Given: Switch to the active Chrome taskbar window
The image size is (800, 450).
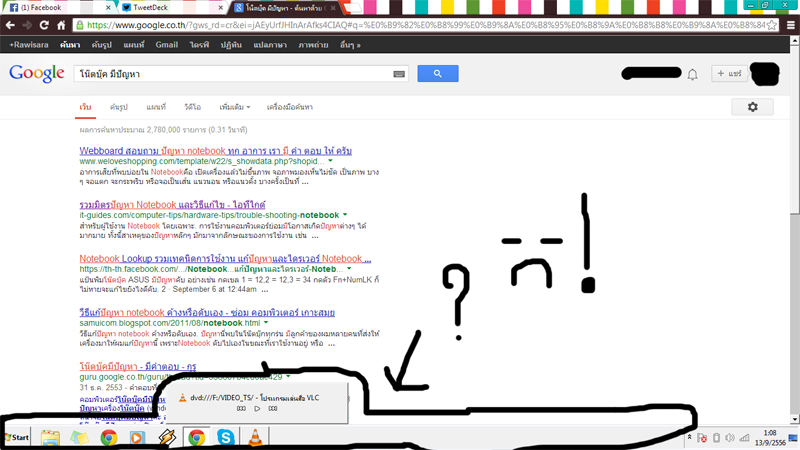Looking at the screenshot, I should (x=196, y=438).
